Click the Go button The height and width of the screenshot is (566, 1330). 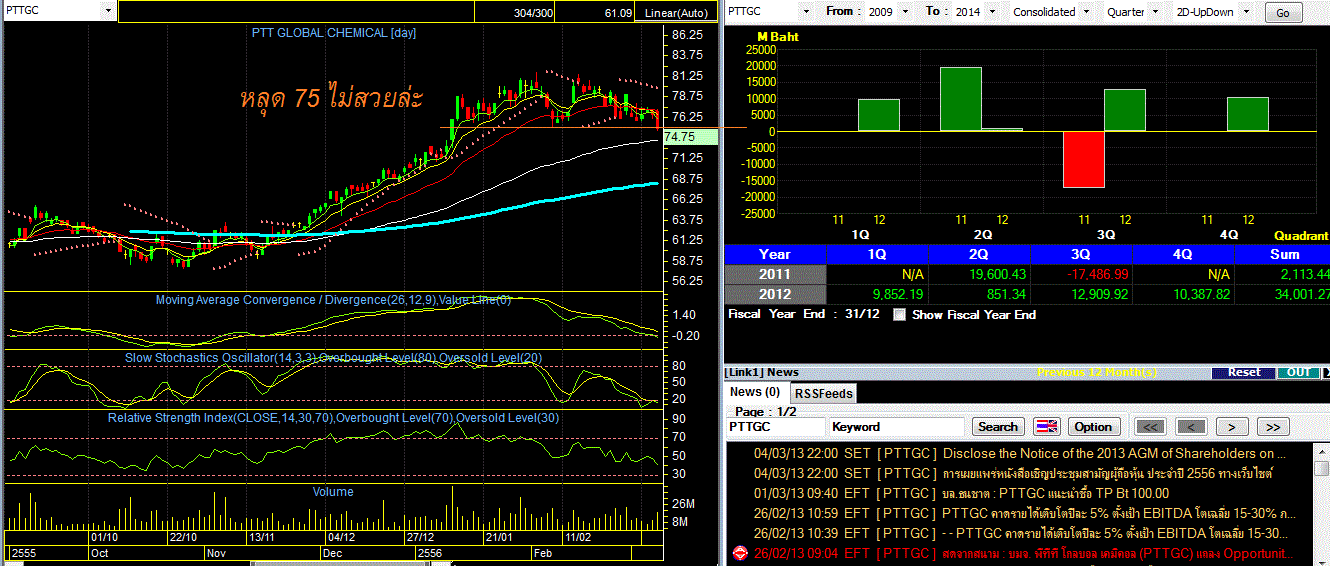click(1283, 13)
